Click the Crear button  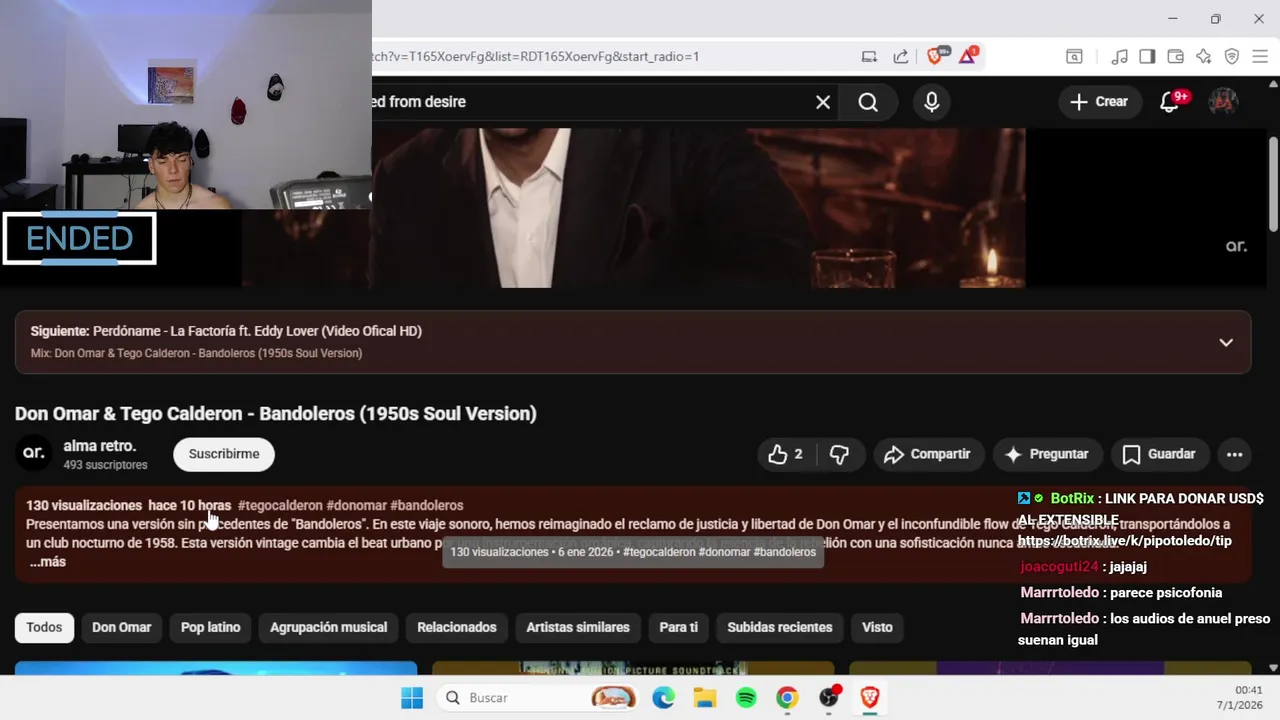tap(1099, 102)
